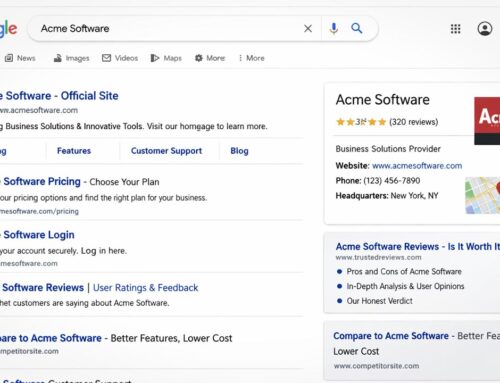Open the map thumbnail in knowledge panel
Image resolution: width=500 pixels, height=383 pixels.
click(483, 195)
